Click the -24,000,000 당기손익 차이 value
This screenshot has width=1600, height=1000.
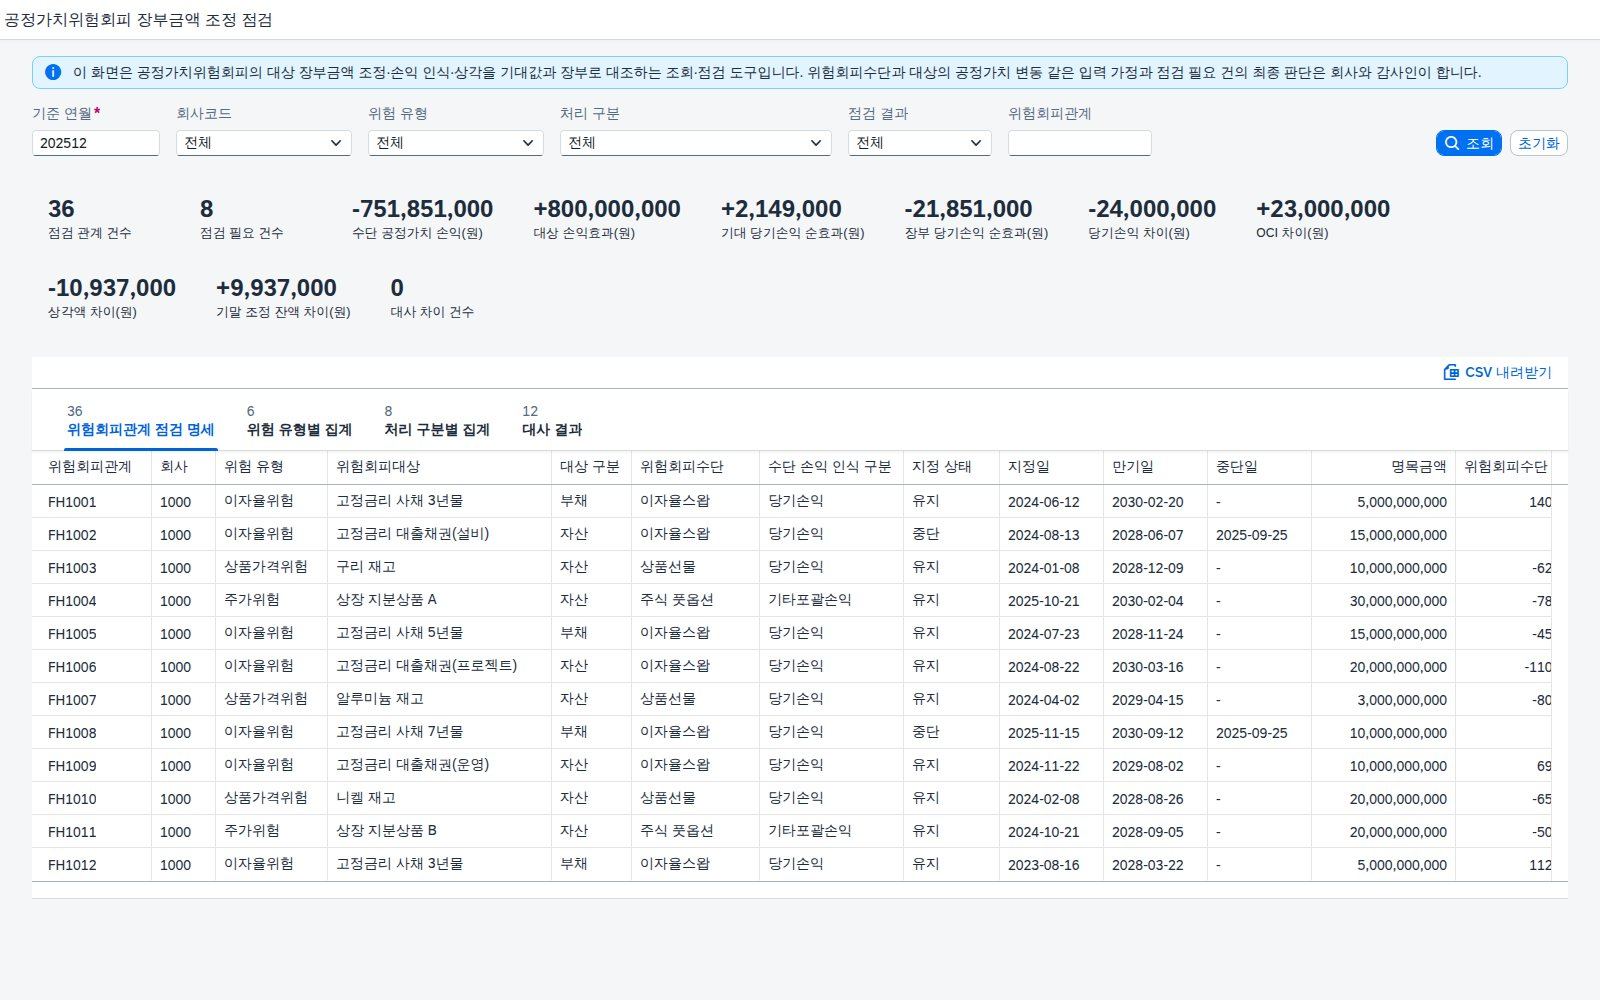tap(1152, 209)
